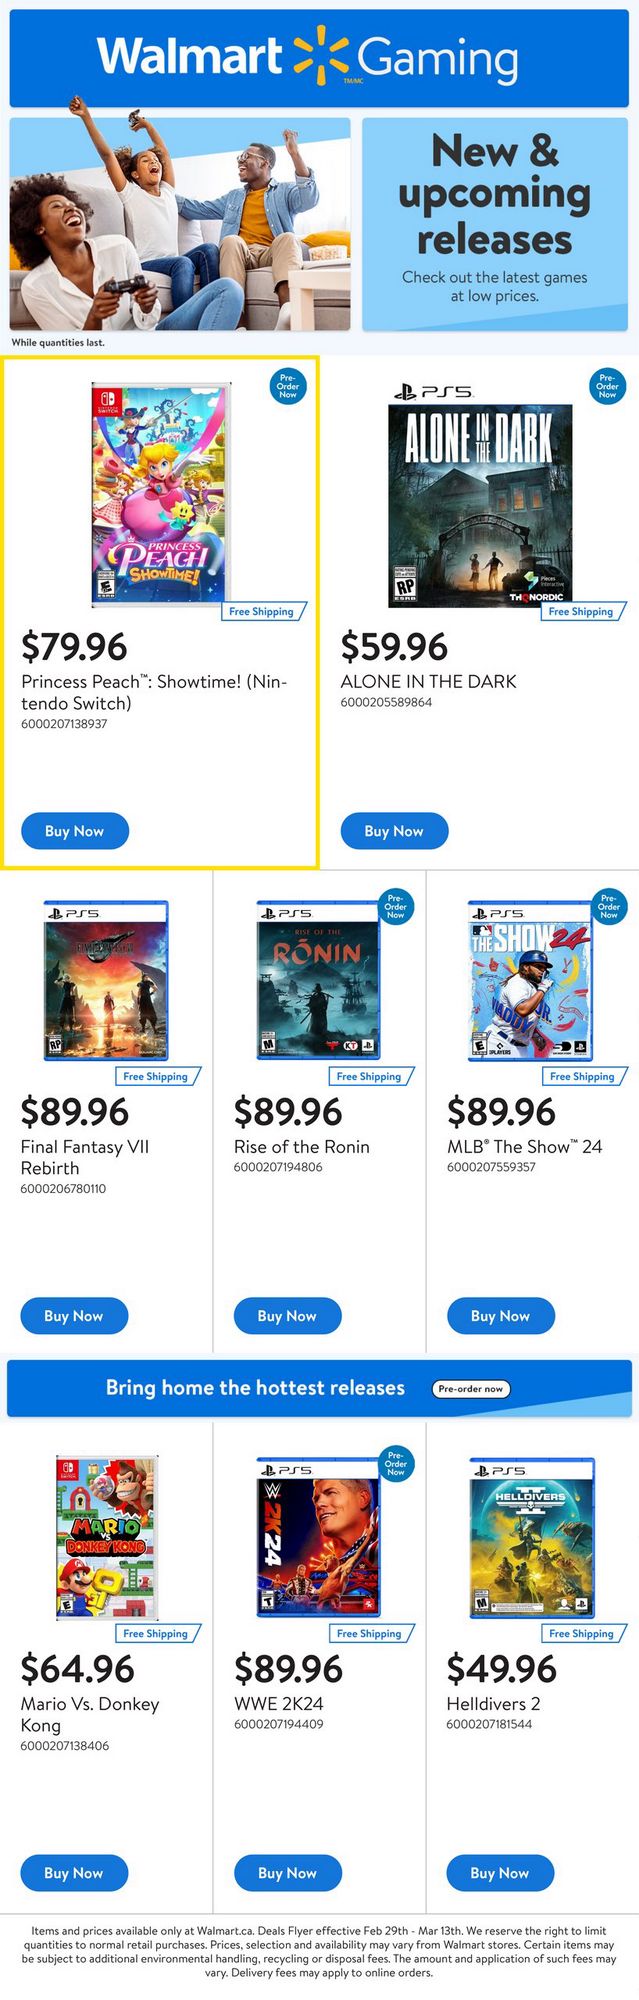Open the Final Fantasy VII Rebirth title link
639x2000 pixels.
tap(85, 1157)
